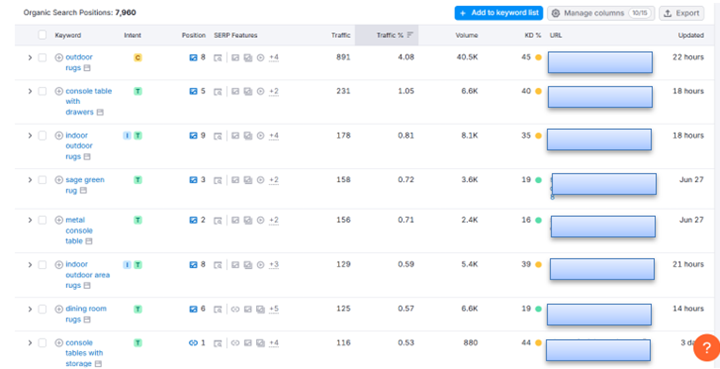Click the orange help question-mark button
Viewport: 720px width, 369px height.
[707, 347]
